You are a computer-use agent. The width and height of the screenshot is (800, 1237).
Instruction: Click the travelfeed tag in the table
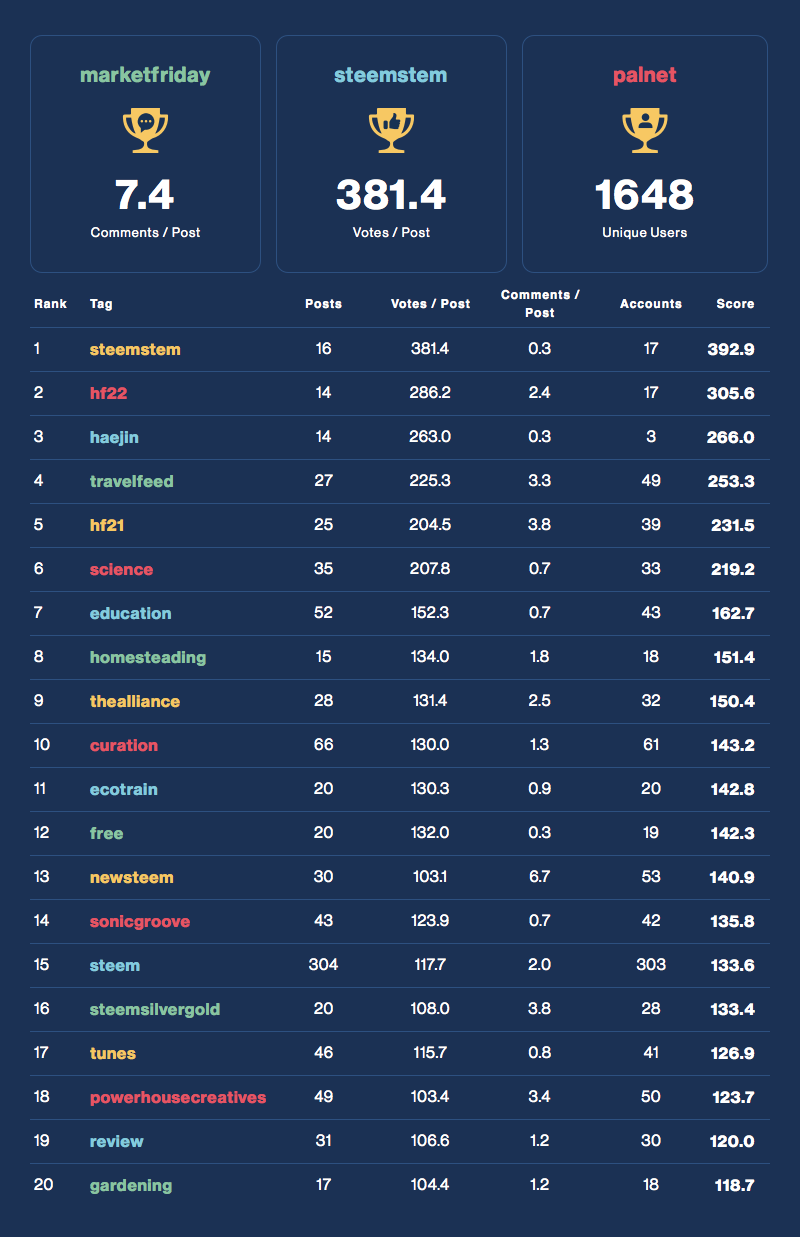coord(131,482)
